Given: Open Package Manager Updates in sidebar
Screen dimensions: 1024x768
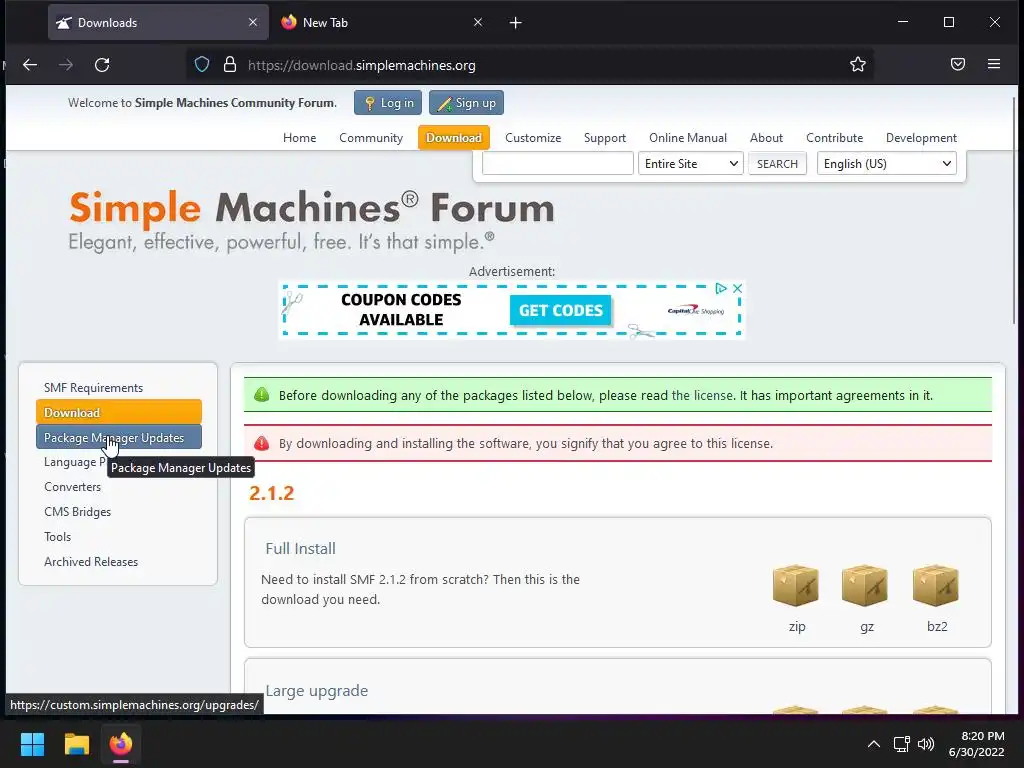Looking at the screenshot, I should pos(119,438).
